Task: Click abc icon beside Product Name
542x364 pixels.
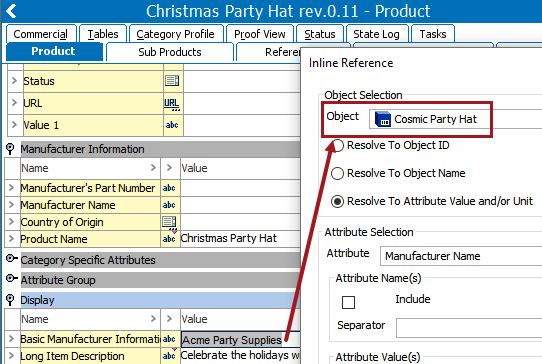Action: pyautogui.click(x=169, y=239)
